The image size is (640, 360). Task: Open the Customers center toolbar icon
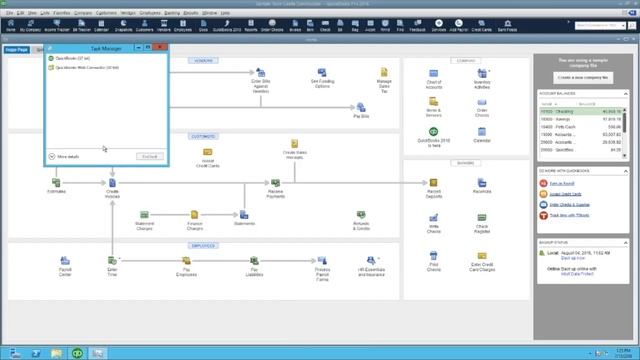144,25
